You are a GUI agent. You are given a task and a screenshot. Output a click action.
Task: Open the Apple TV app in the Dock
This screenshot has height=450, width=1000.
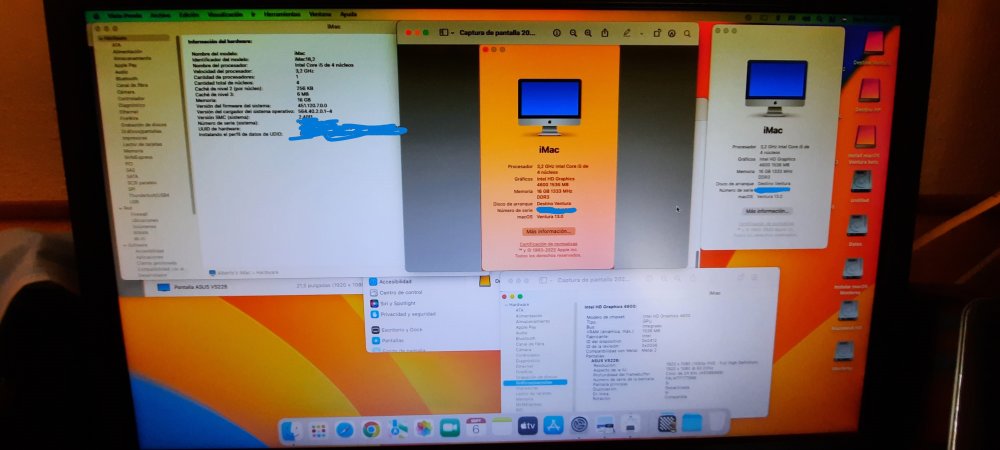(527, 425)
